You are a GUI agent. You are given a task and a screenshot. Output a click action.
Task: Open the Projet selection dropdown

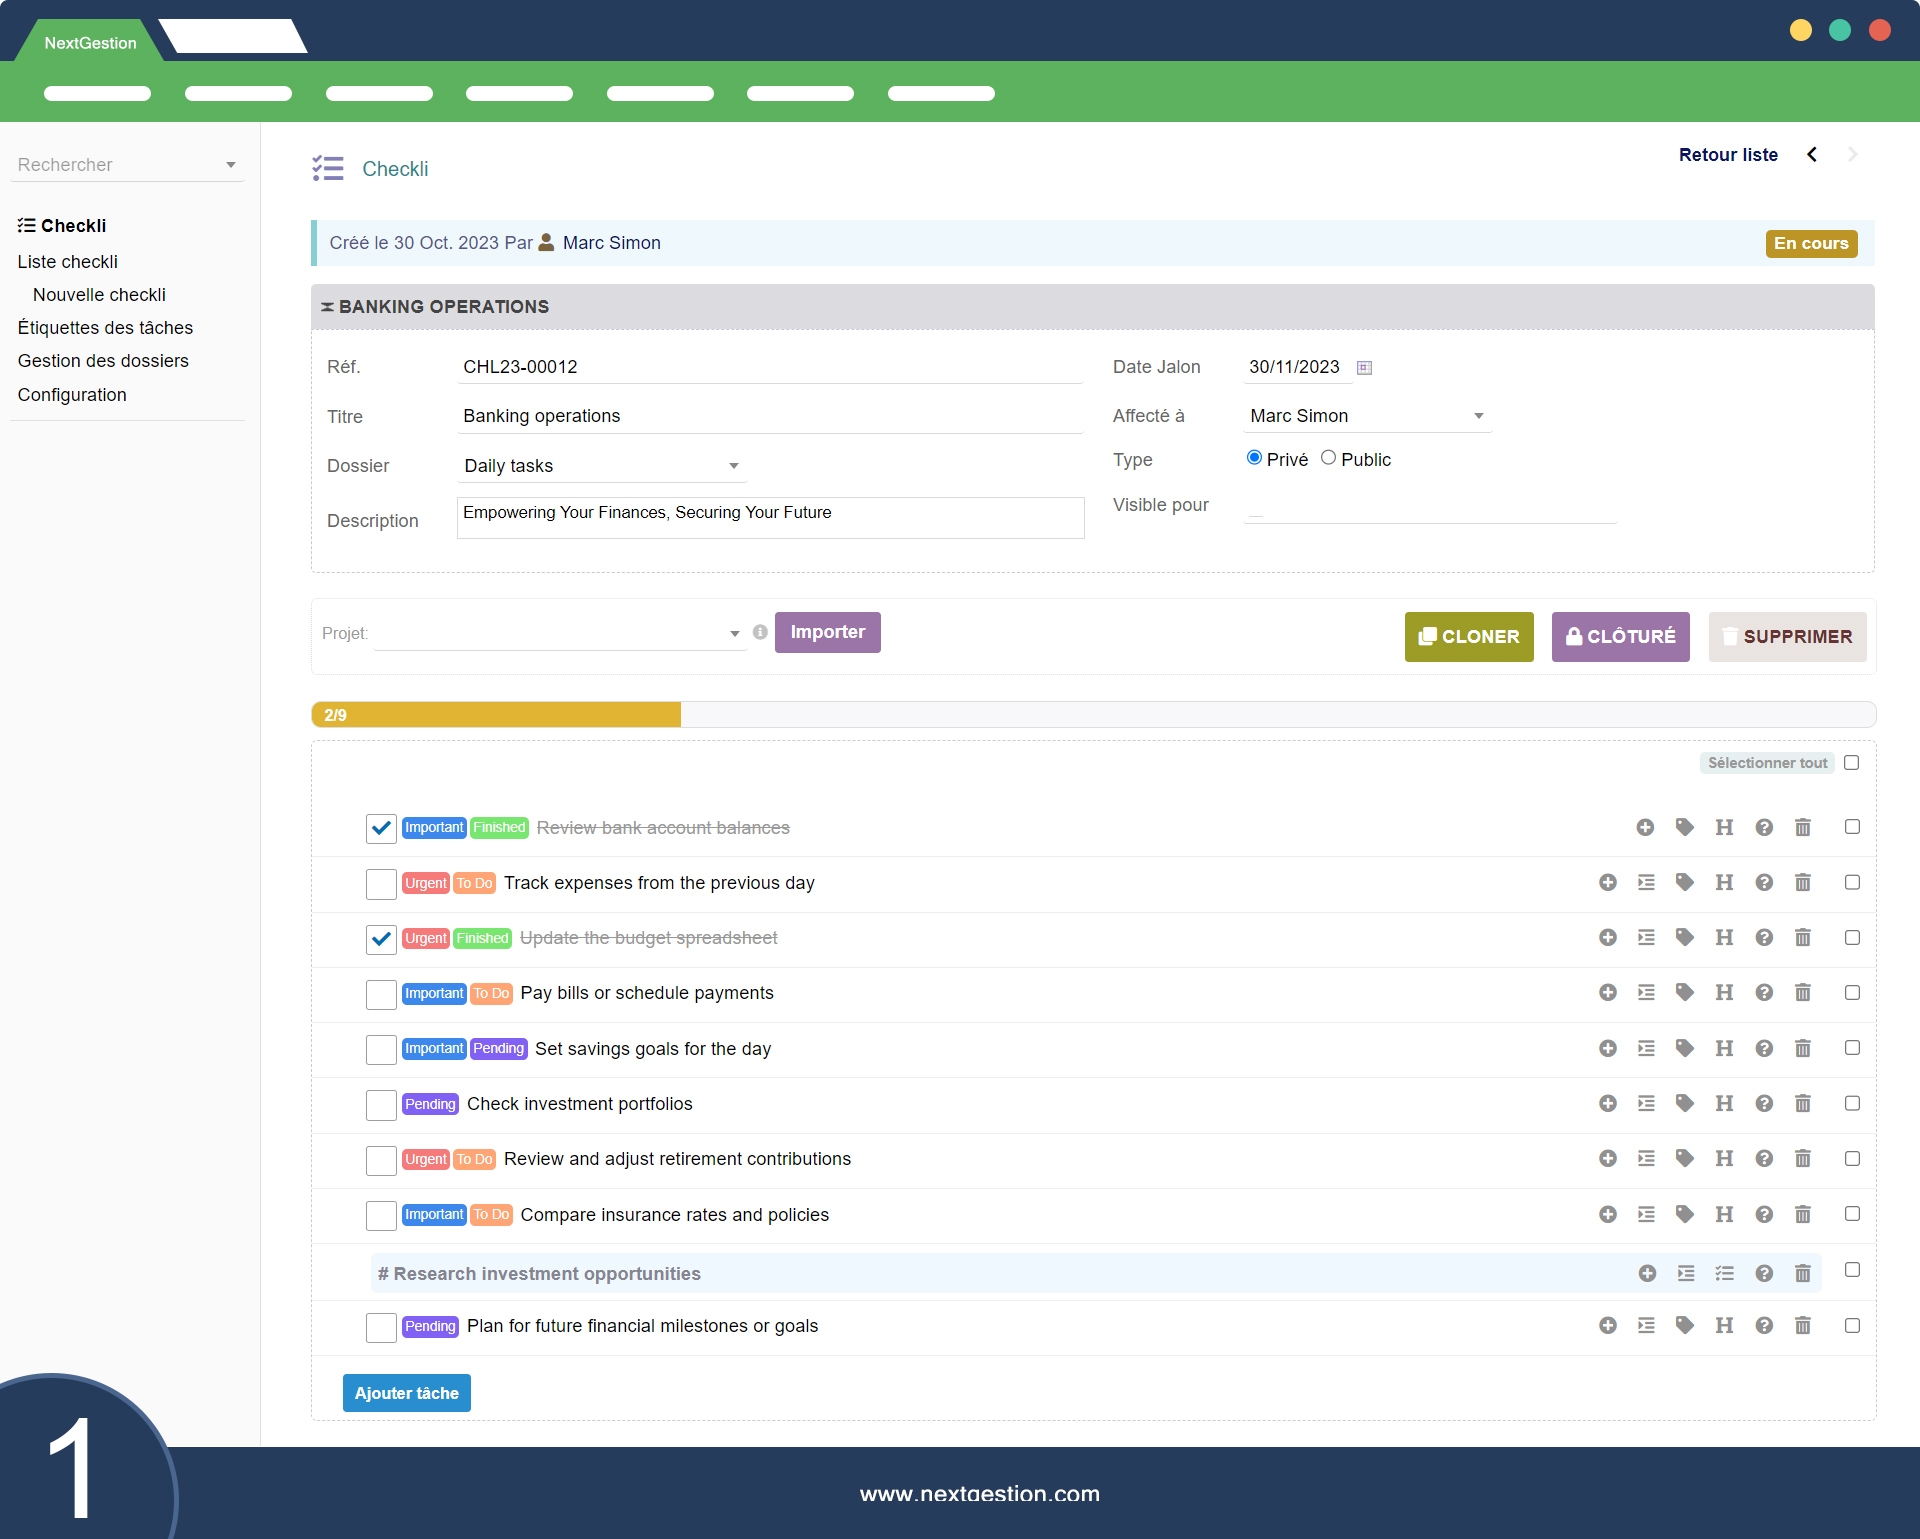[x=560, y=634]
